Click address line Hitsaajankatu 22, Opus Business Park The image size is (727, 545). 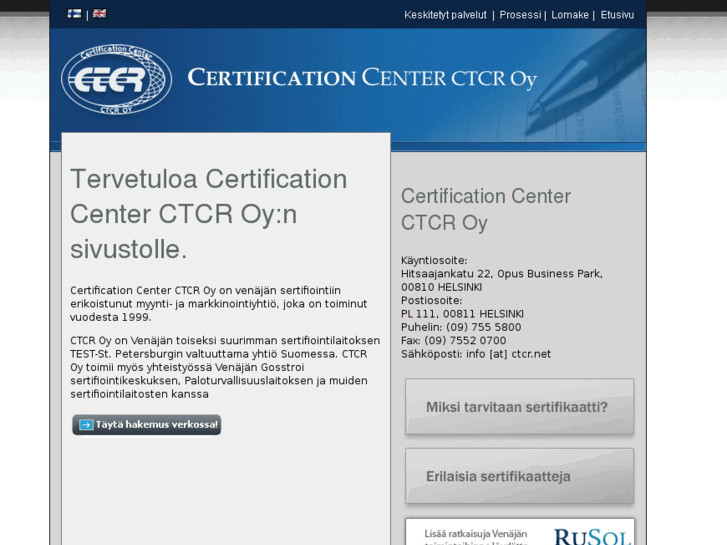coord(502,274)
